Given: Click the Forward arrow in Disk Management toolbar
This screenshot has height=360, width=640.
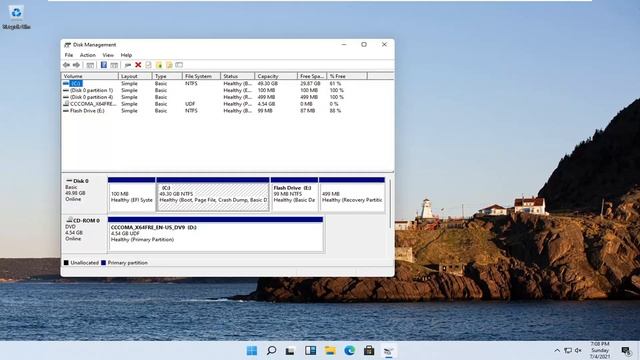Looking at the screenshot, I should (x=76, y=65).
